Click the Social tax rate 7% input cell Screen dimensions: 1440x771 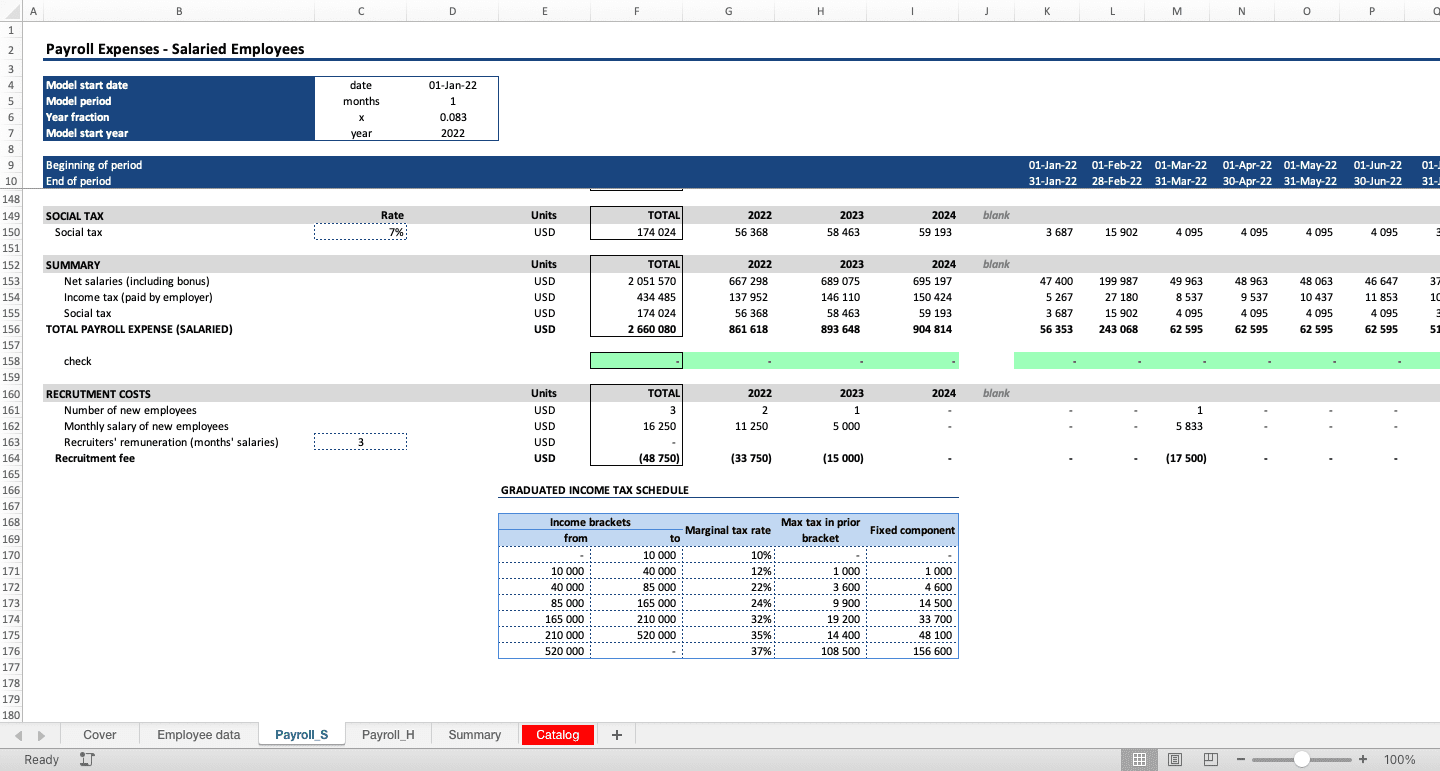(360, 232)
